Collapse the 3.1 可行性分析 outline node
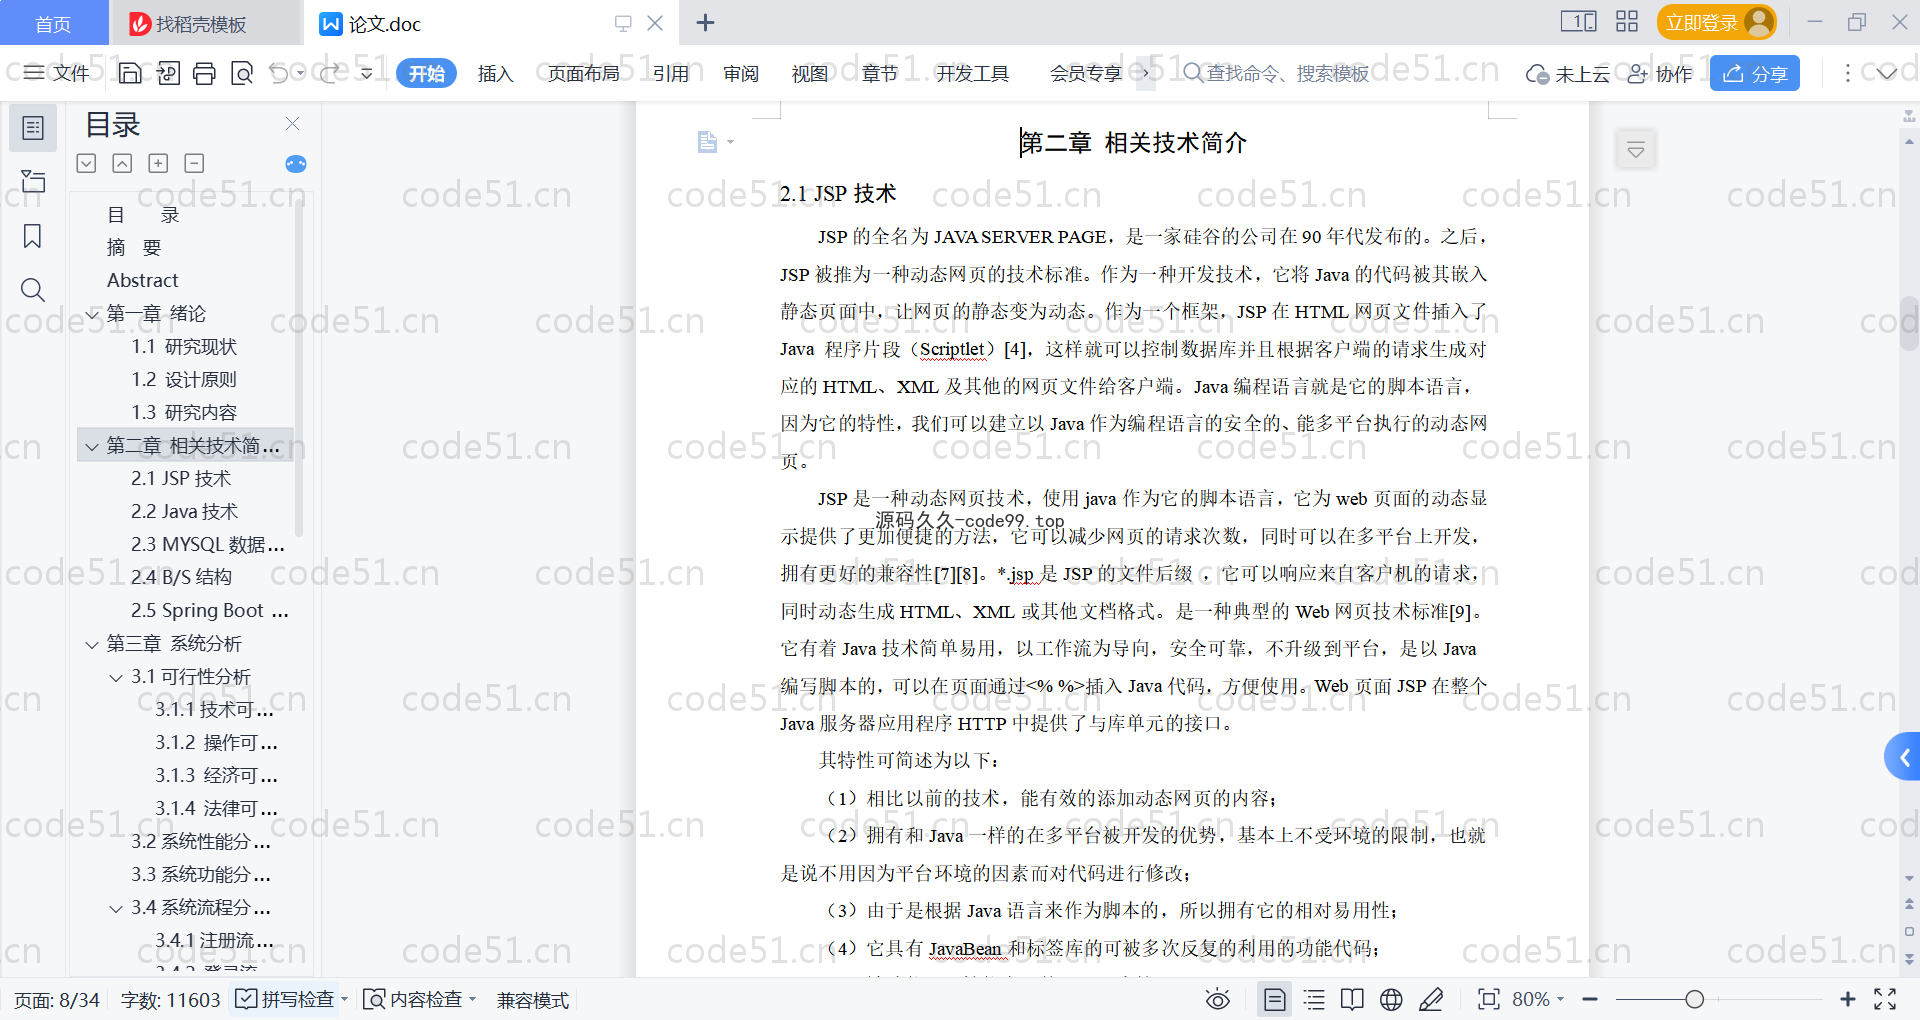Screen dimensions: 1920x1020 116,677
